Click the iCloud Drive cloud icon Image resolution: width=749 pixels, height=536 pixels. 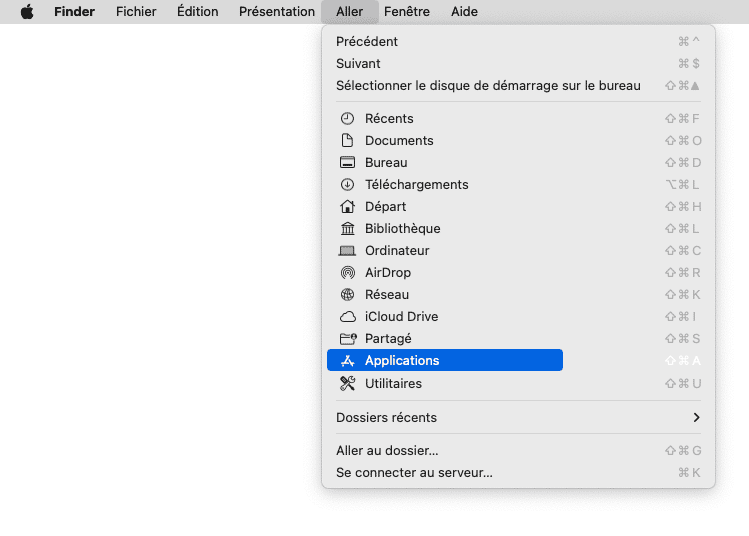[348, 317]
